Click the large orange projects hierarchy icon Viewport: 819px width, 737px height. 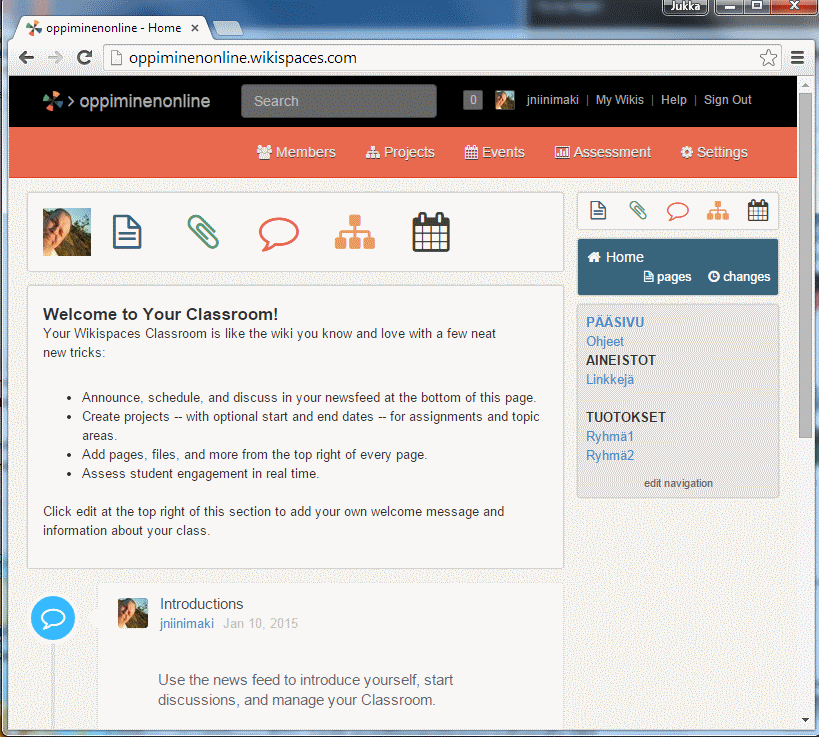point(355,232)
